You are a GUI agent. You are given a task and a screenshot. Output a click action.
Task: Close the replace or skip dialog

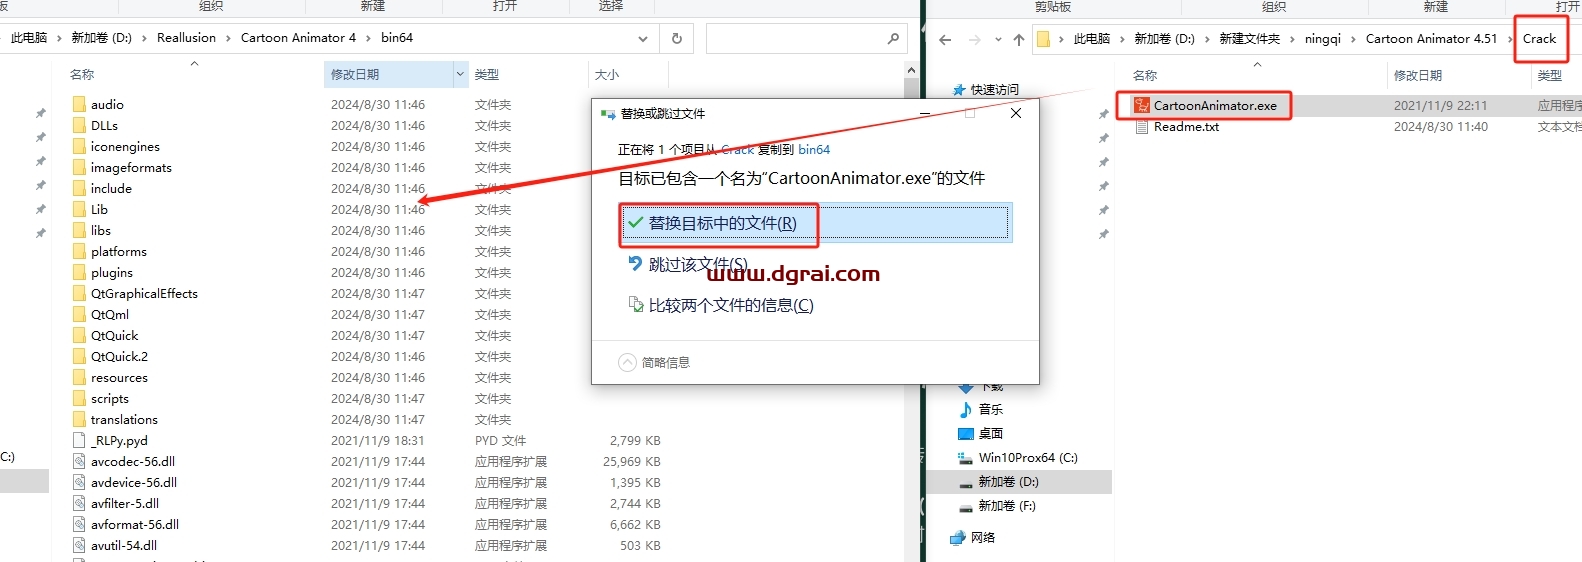click(1016, 113)
